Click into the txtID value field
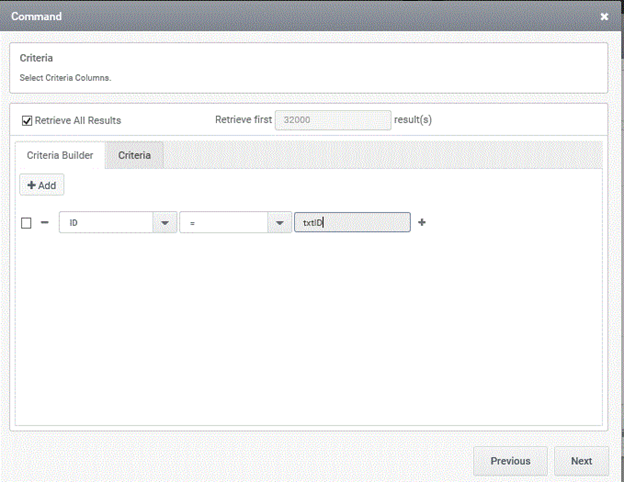Image resolution: width=624 pixels, height=482 pixels. click(352, 222)
